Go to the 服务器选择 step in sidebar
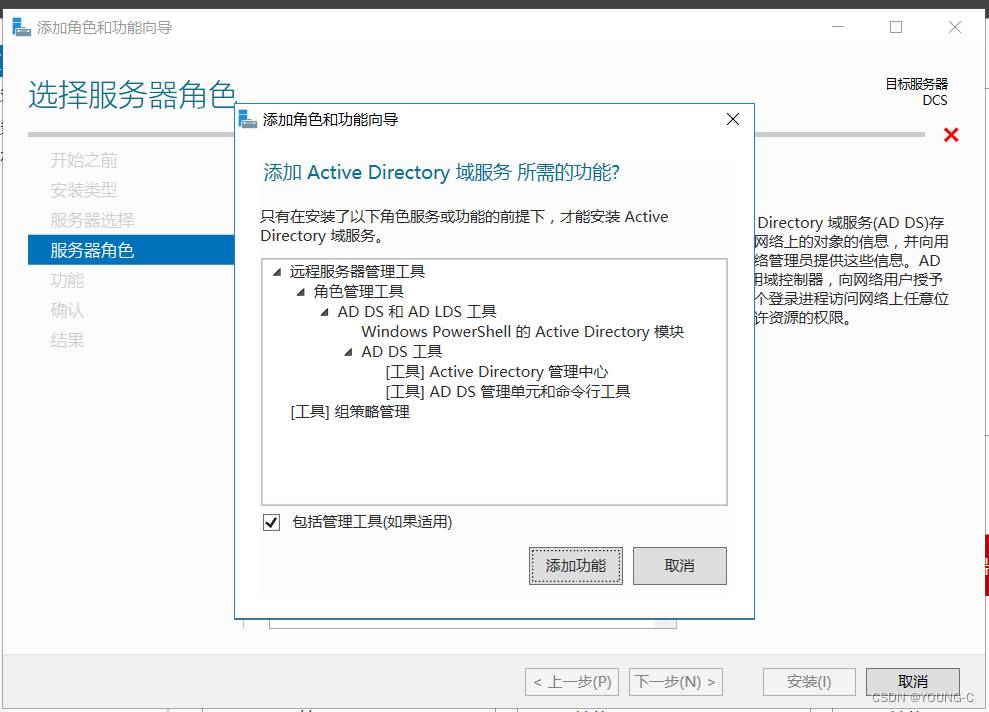 click(92, 220)
